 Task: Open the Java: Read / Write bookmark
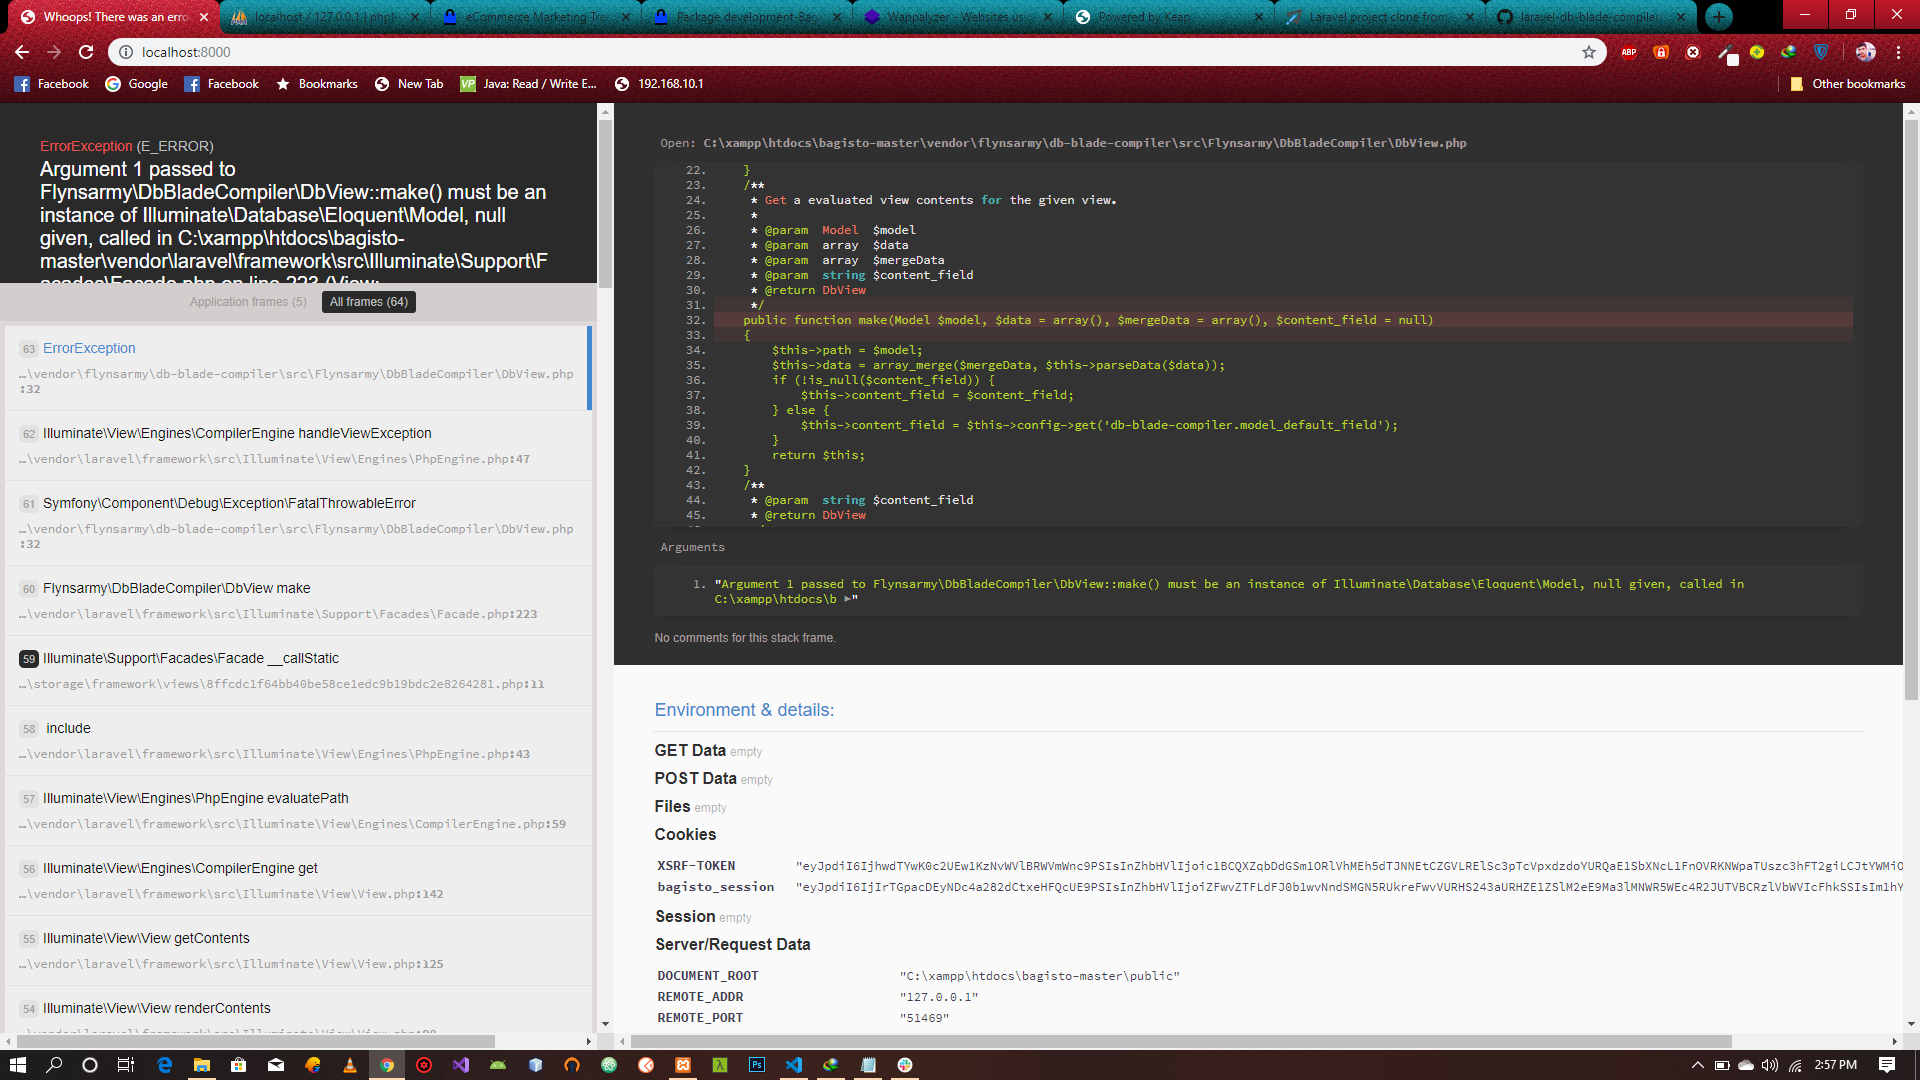click(528, 84)
